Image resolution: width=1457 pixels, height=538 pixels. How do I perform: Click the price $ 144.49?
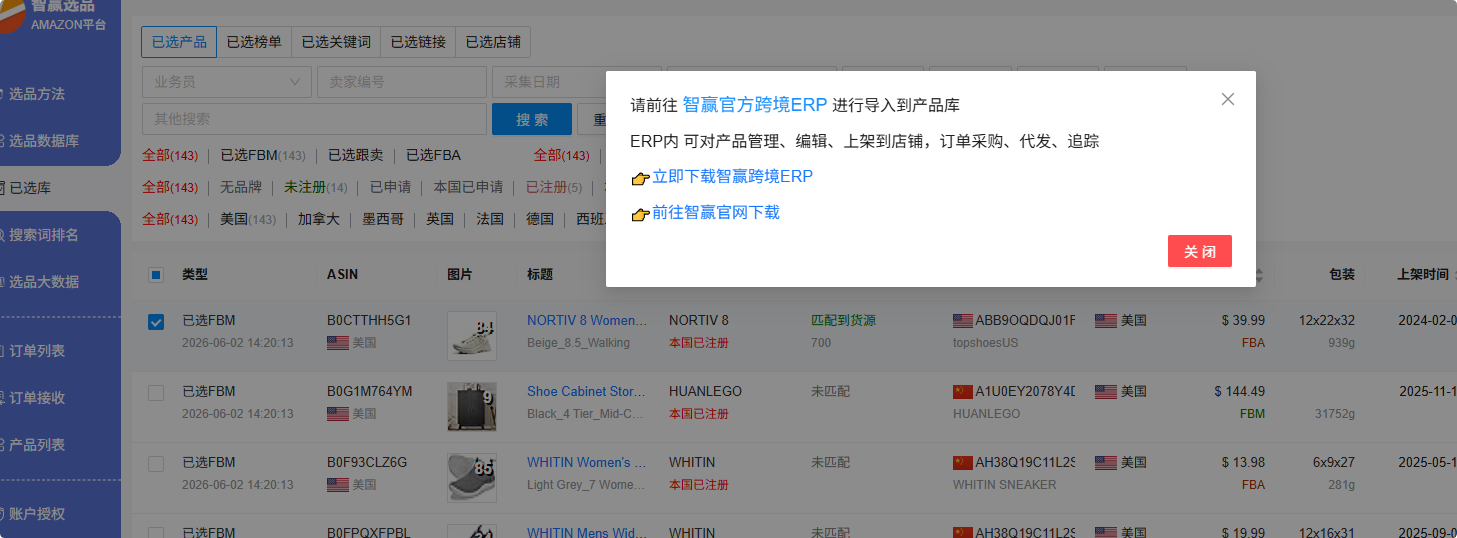pyautogui.click(x=1240, y=392)
